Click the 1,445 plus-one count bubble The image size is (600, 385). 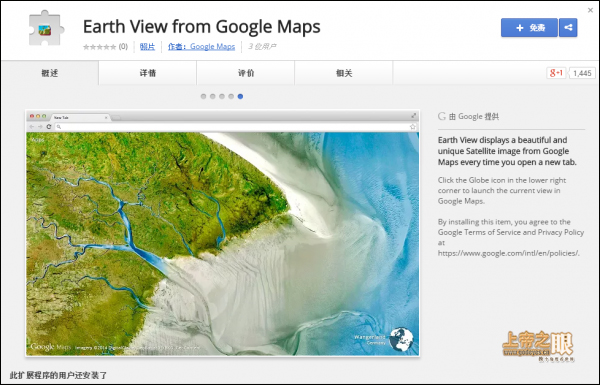click(x=582, y=73)
